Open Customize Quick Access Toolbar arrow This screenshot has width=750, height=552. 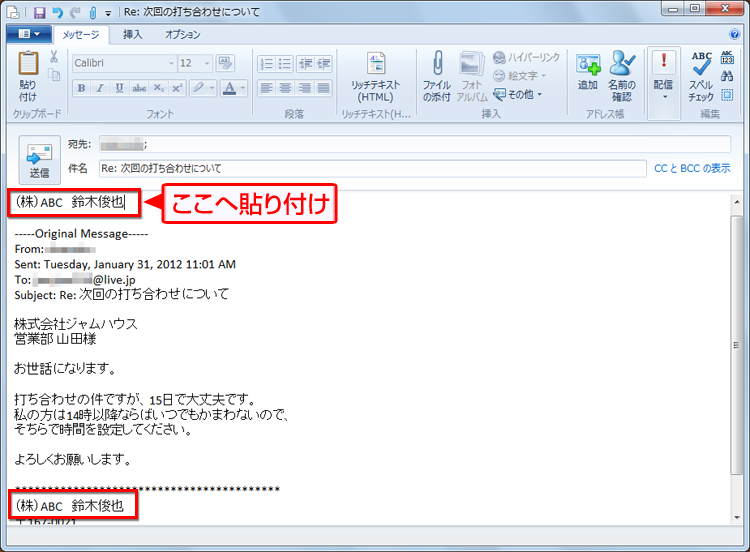click(108, 13)
